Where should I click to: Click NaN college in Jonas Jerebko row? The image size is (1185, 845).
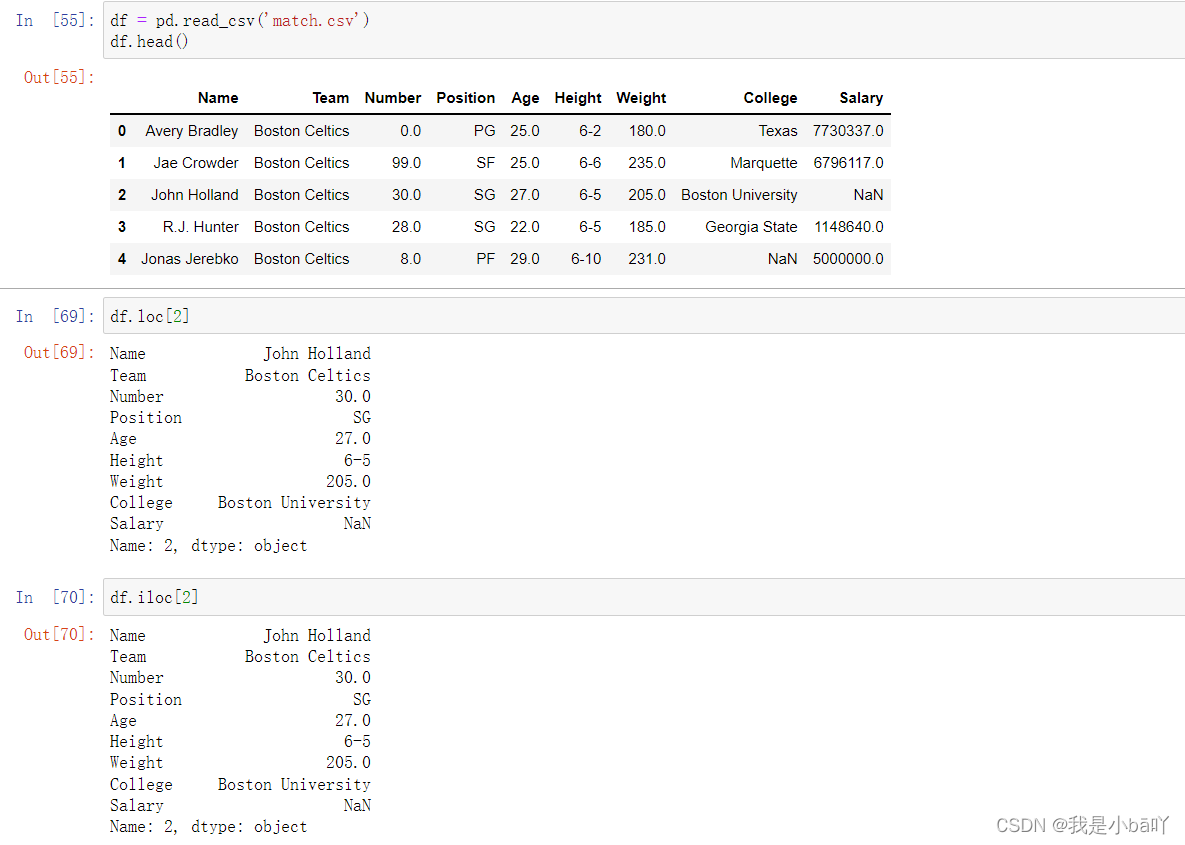782,258
